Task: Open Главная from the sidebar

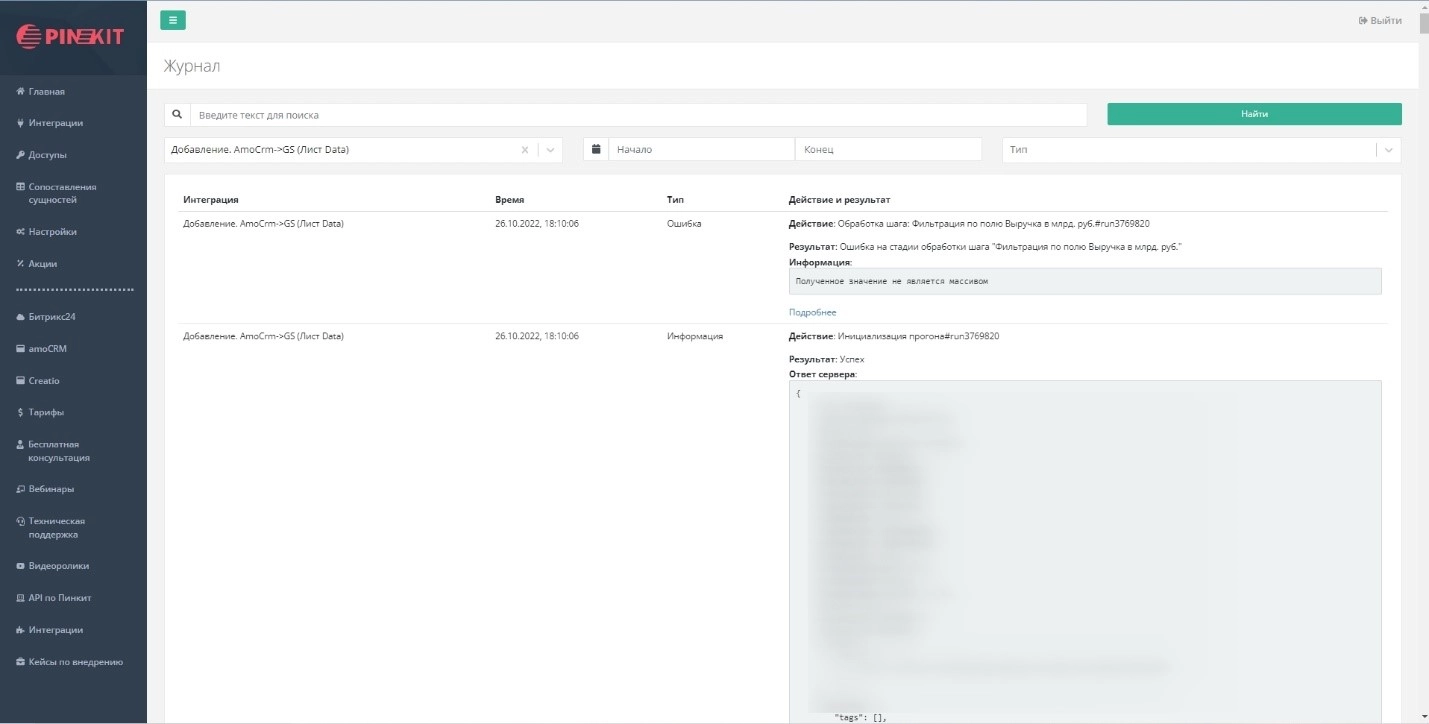Action: pyautogui.click(x=46, y=92)
